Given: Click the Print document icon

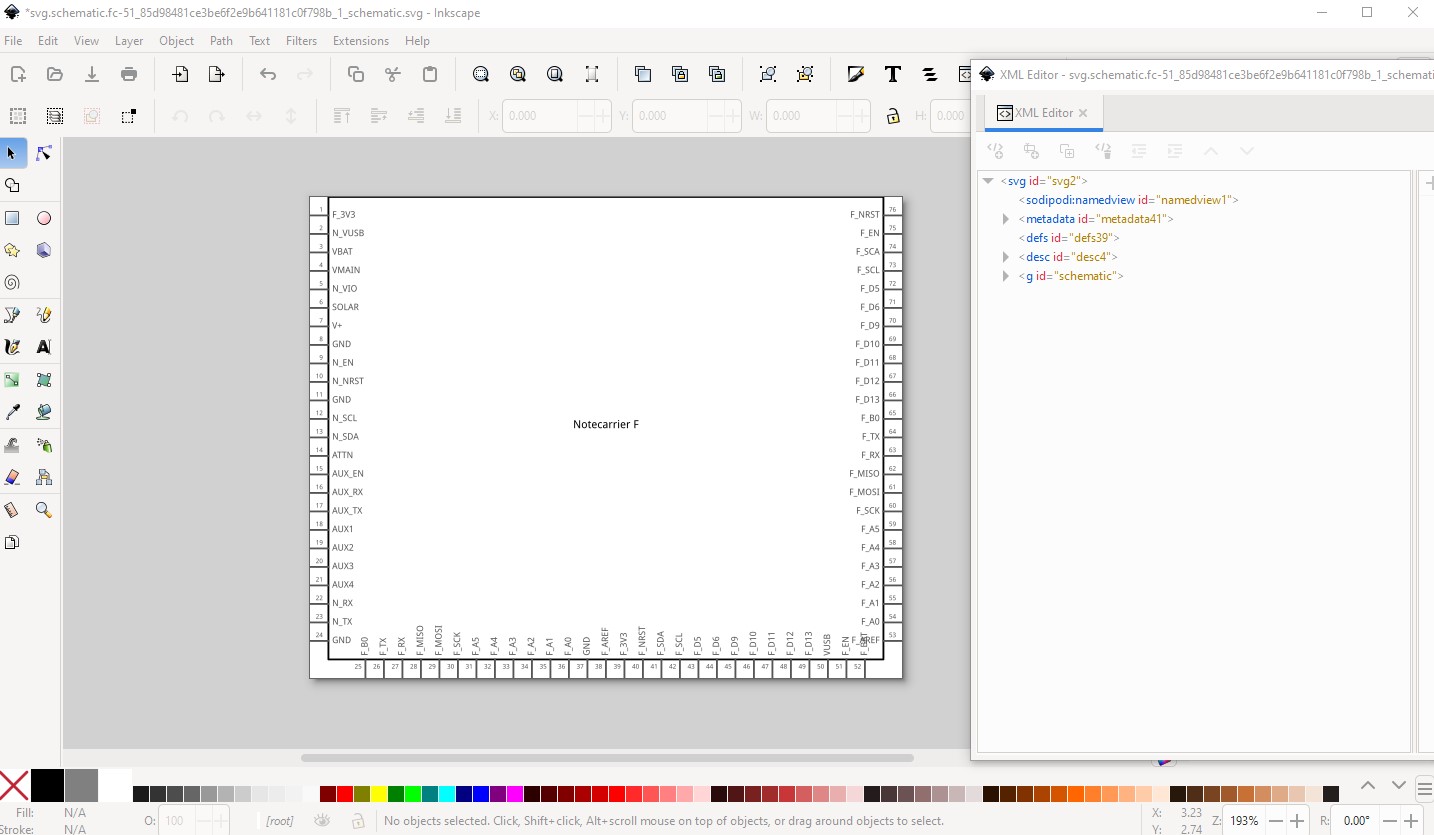Looking at the screenshot, I should tap(129, 74).
